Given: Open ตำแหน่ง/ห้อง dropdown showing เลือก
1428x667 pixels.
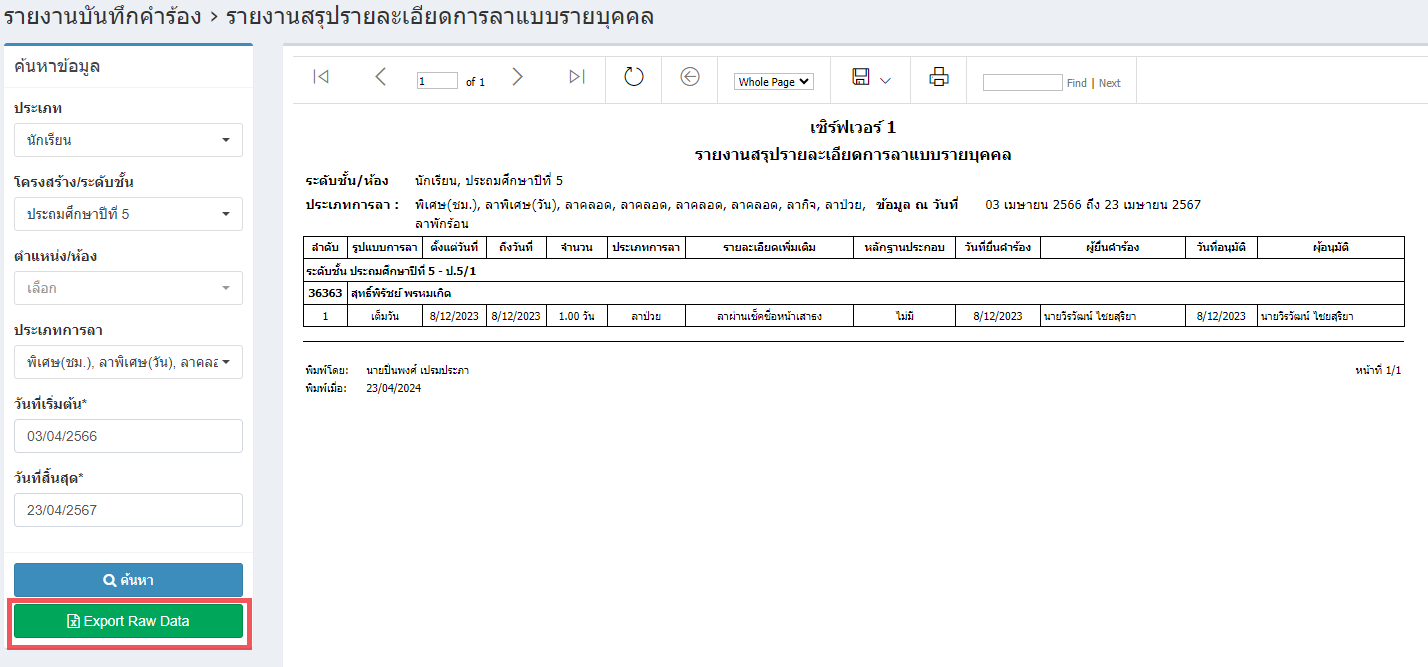Looking at the screenshot, I should 128,288.
